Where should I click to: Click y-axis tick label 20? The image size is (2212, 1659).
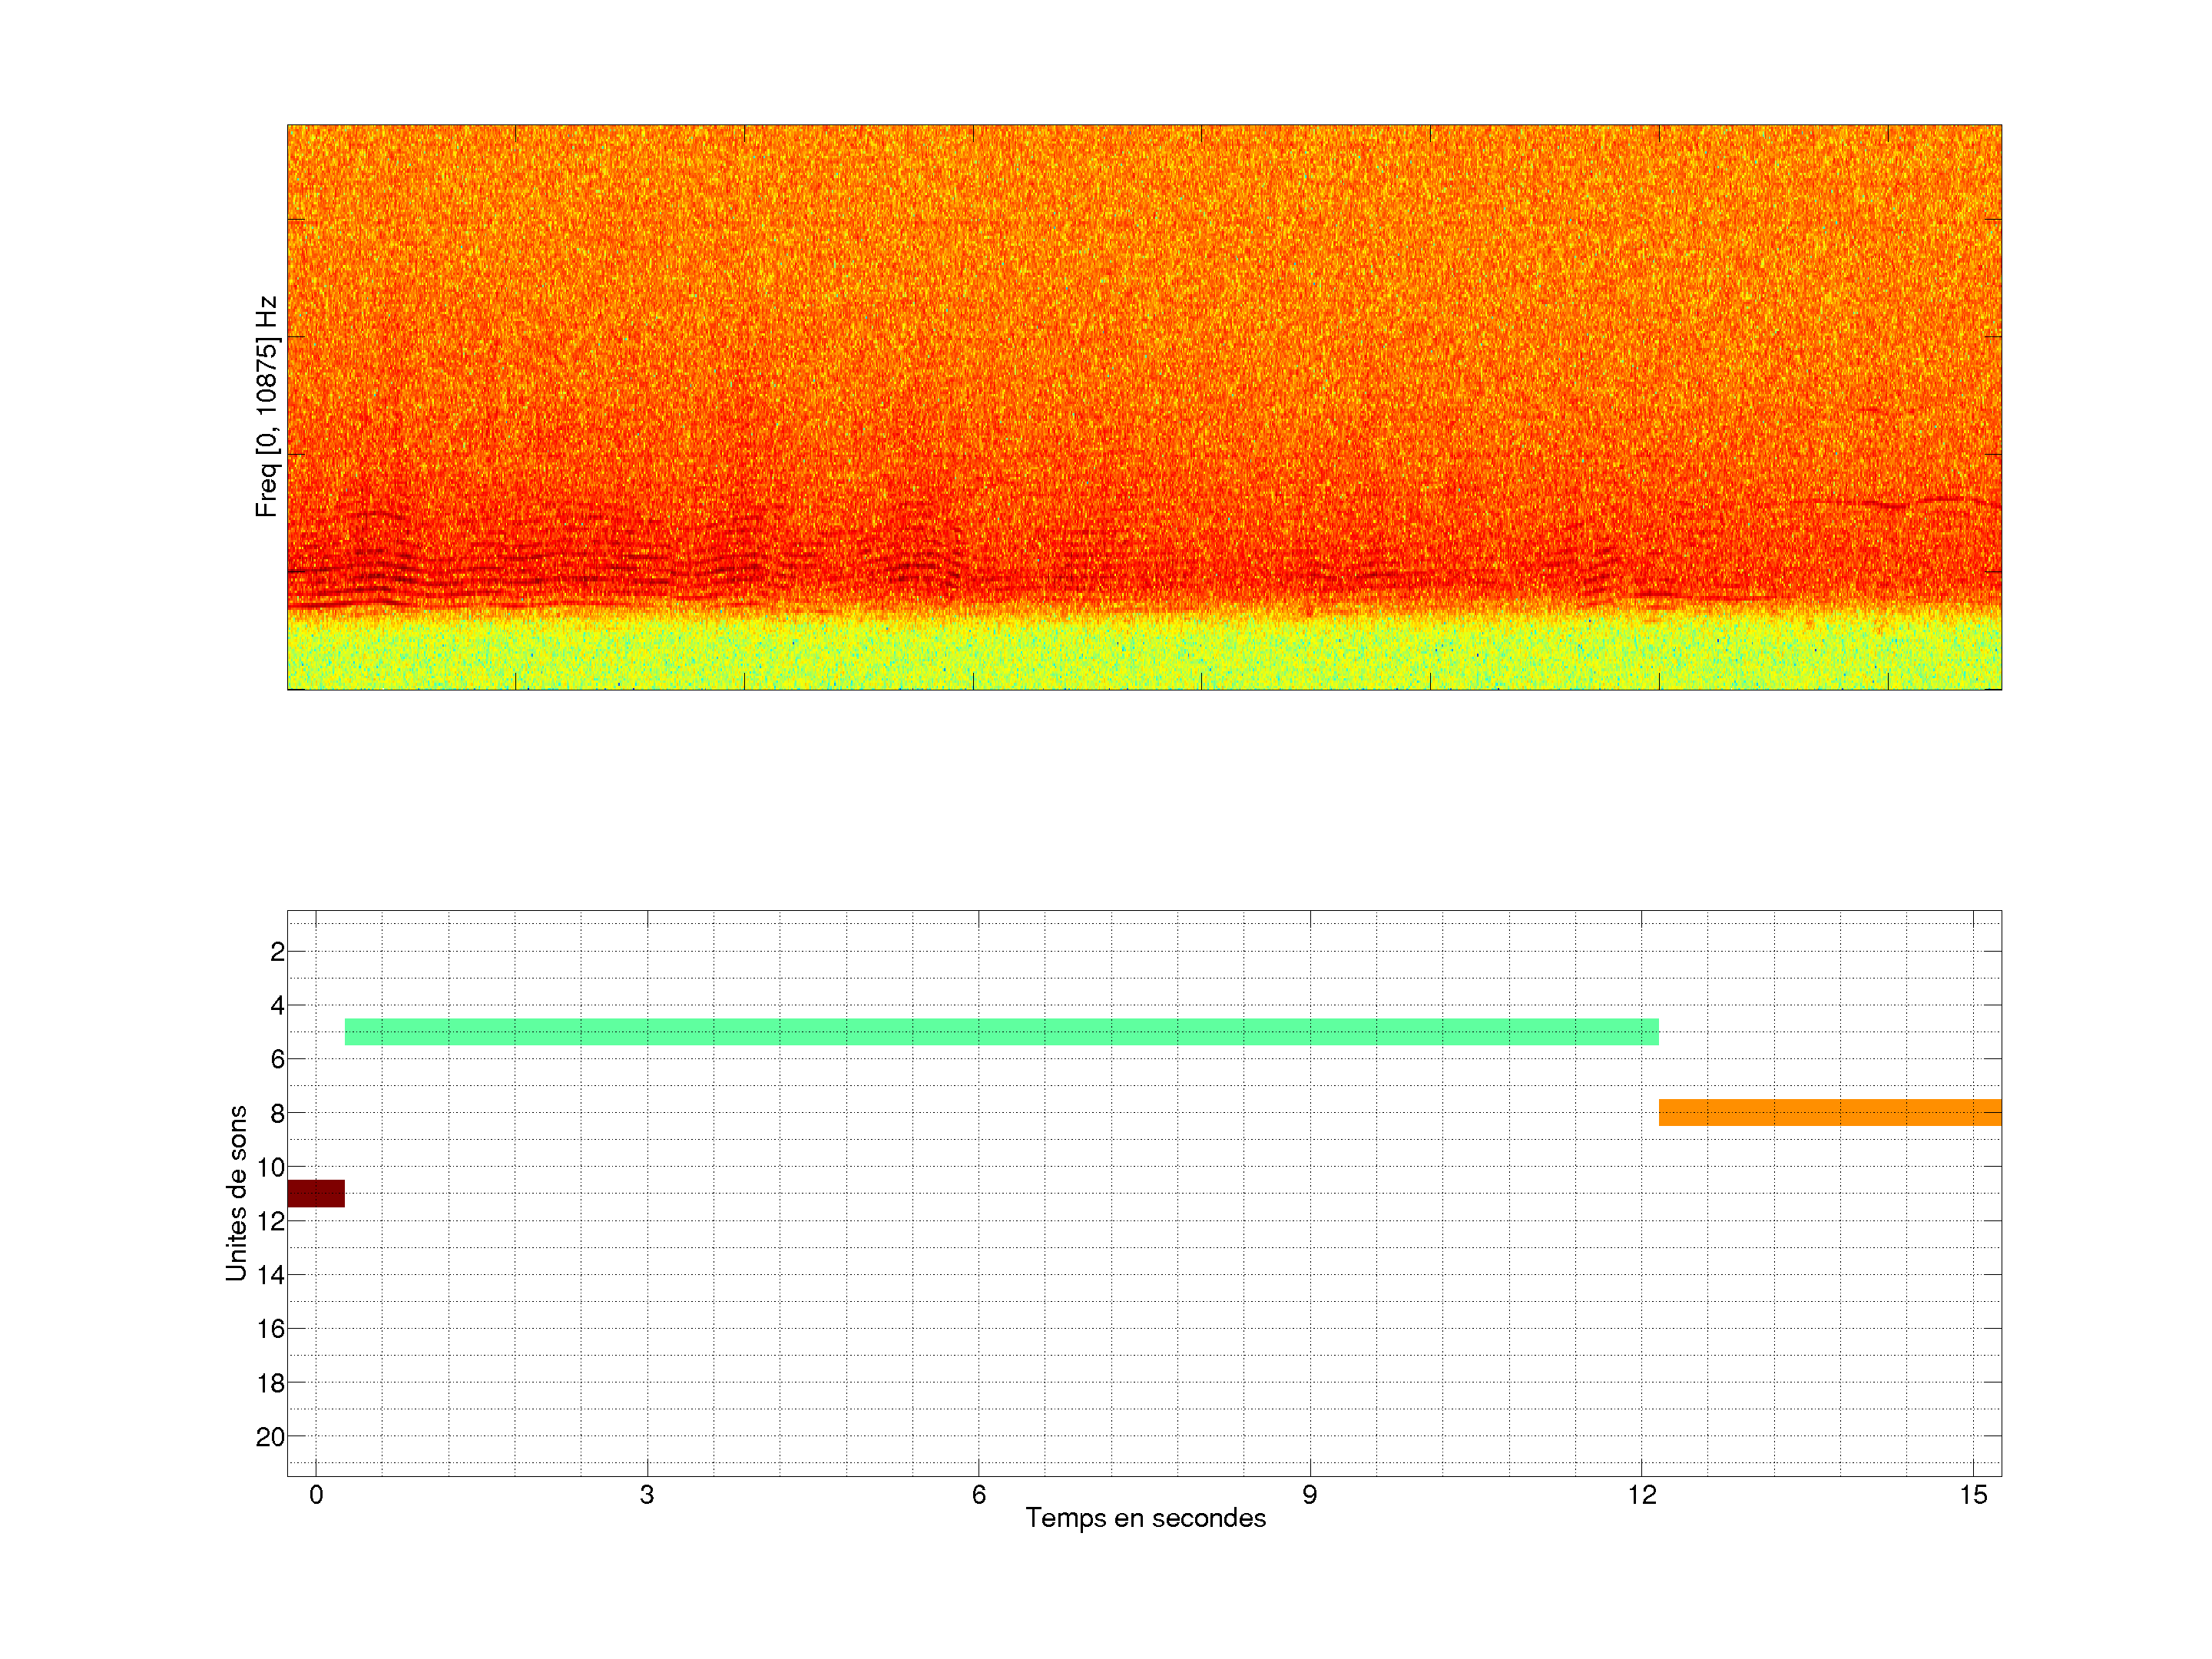271,1437
